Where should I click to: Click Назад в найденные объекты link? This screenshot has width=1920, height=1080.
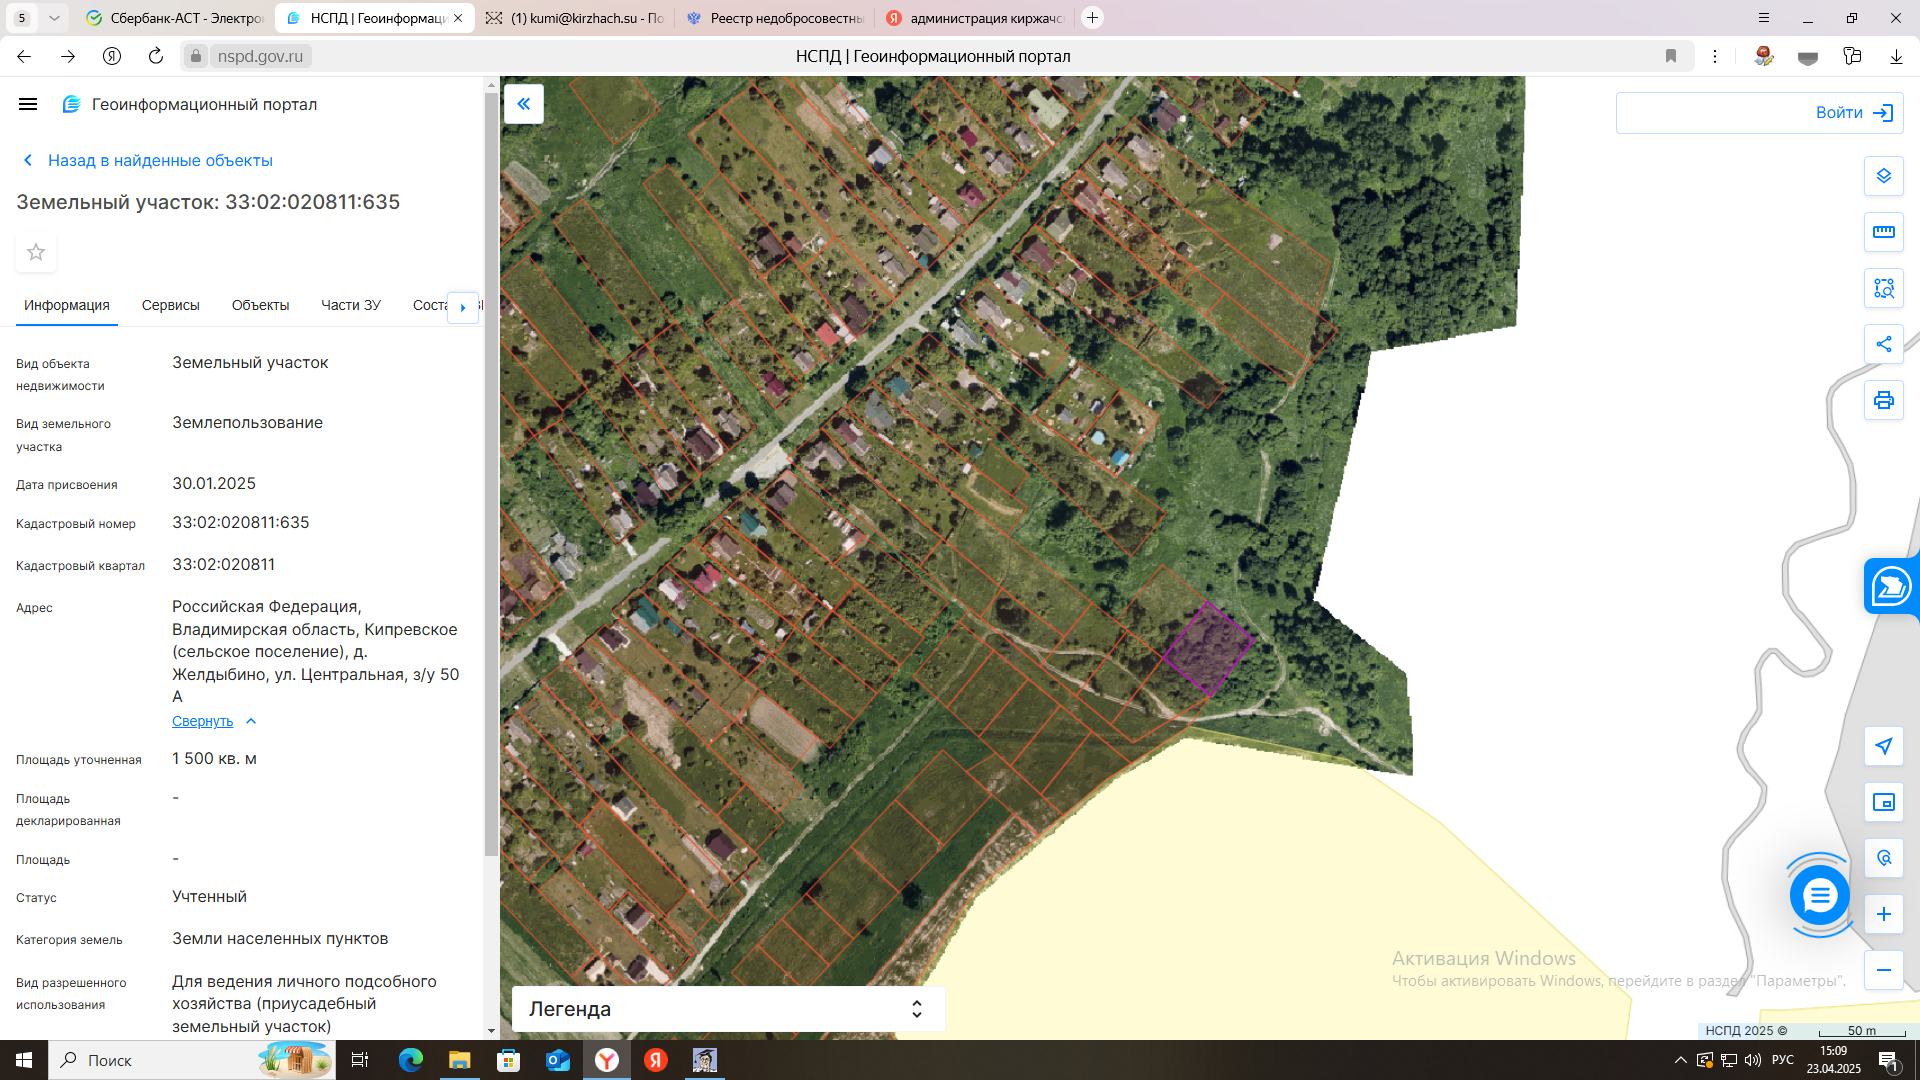tap(159, 160)
